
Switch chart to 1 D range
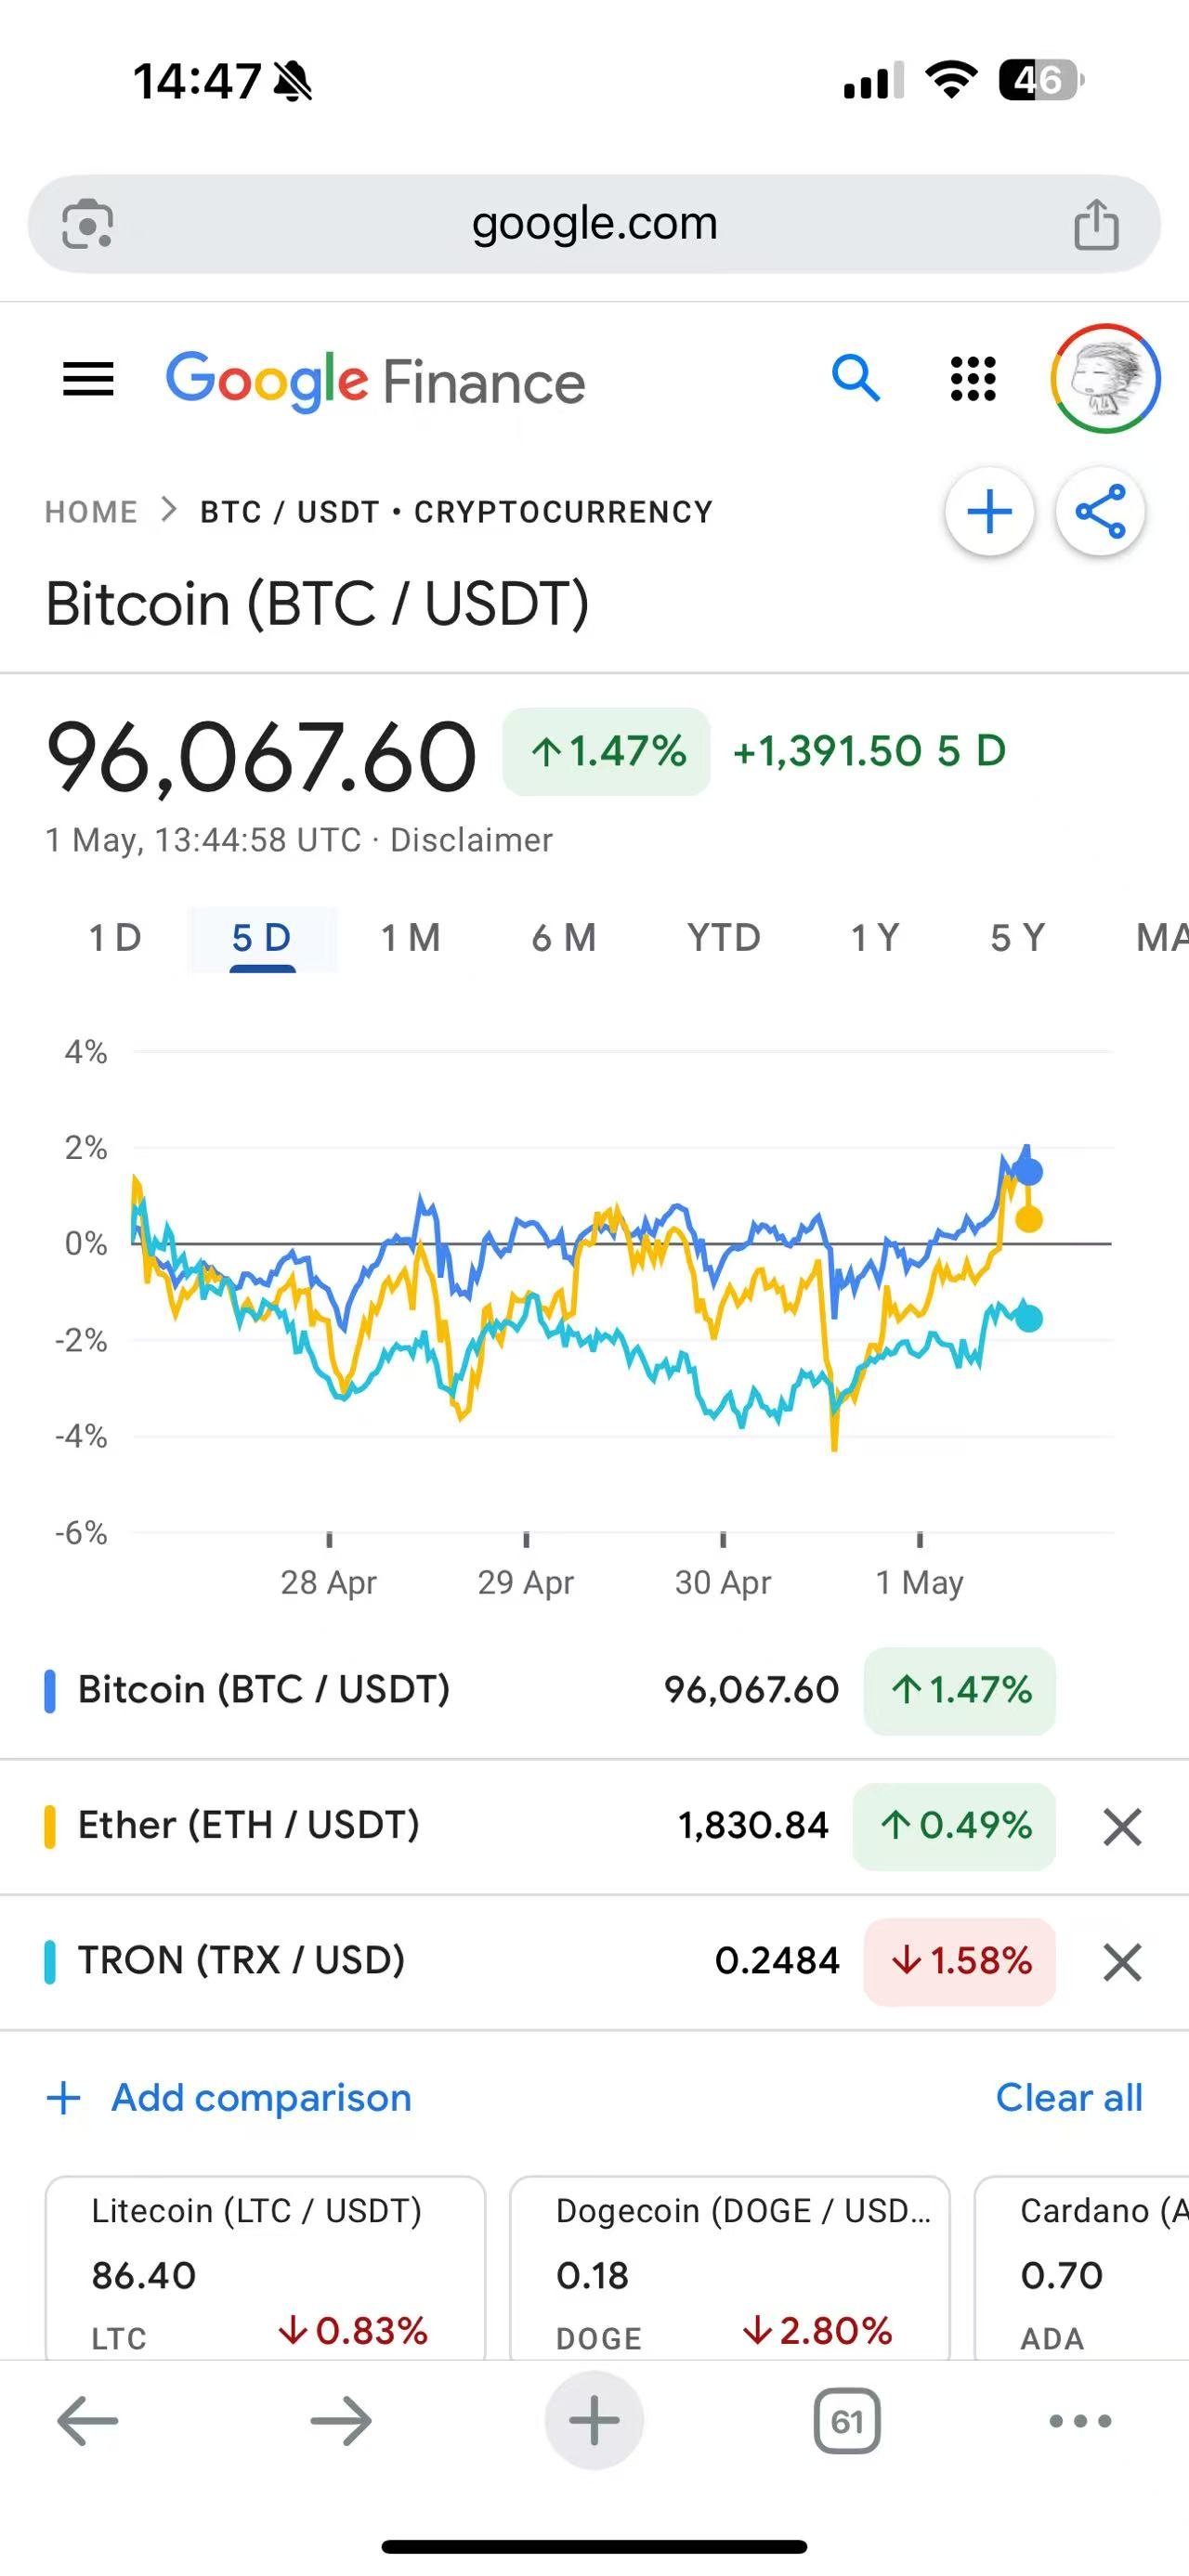click(x=115, y=938)
